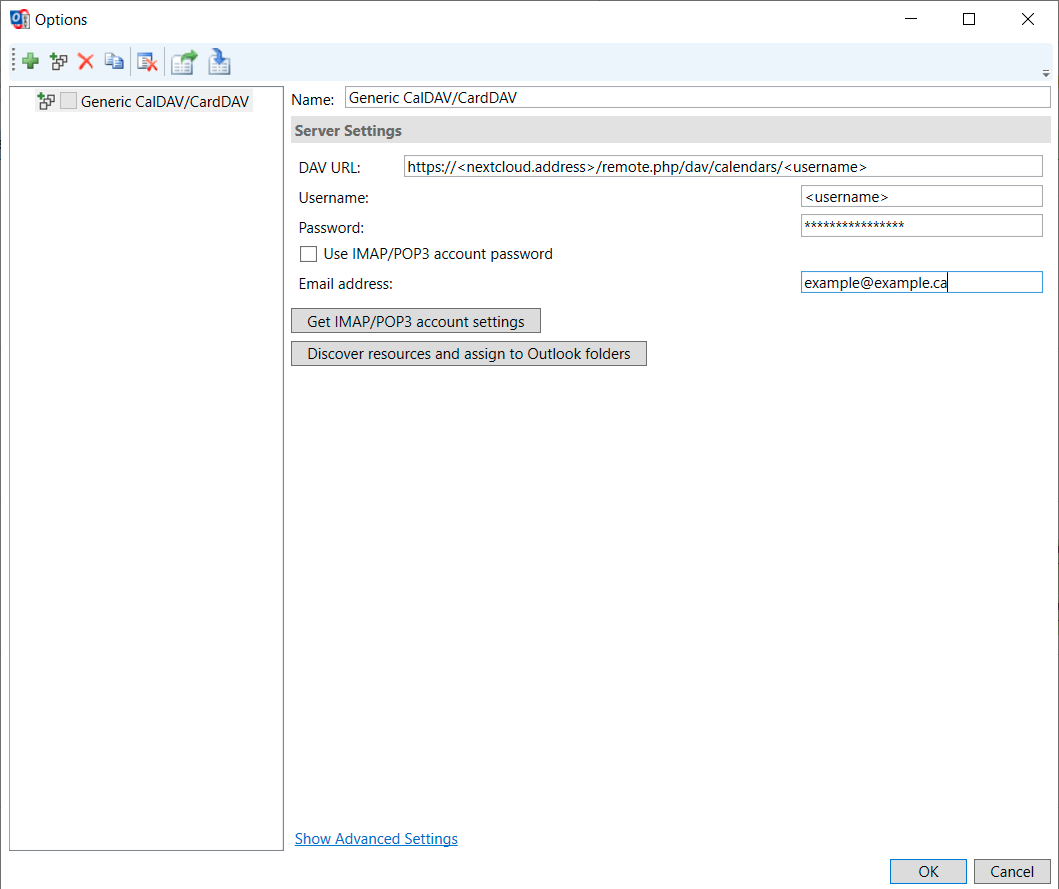Screen dimensions: 1059x889
Task: Enable Use IMAP/POP3 account password
Action: (309, 254)
